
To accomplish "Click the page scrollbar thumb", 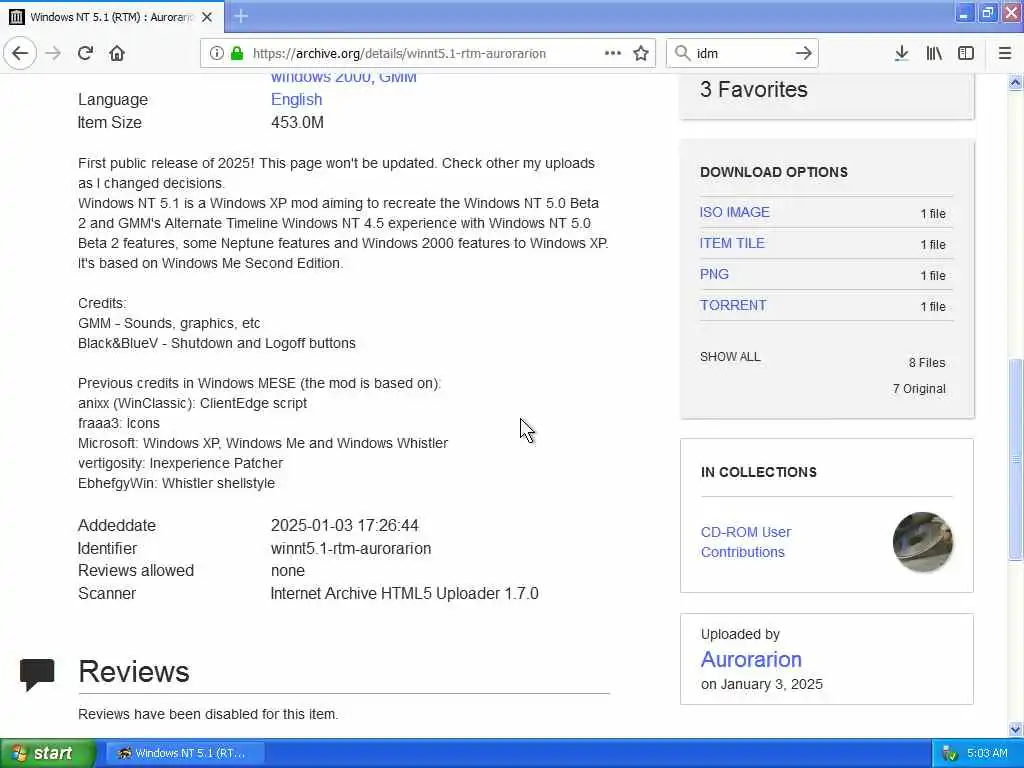I will (x=1015, y=459).
